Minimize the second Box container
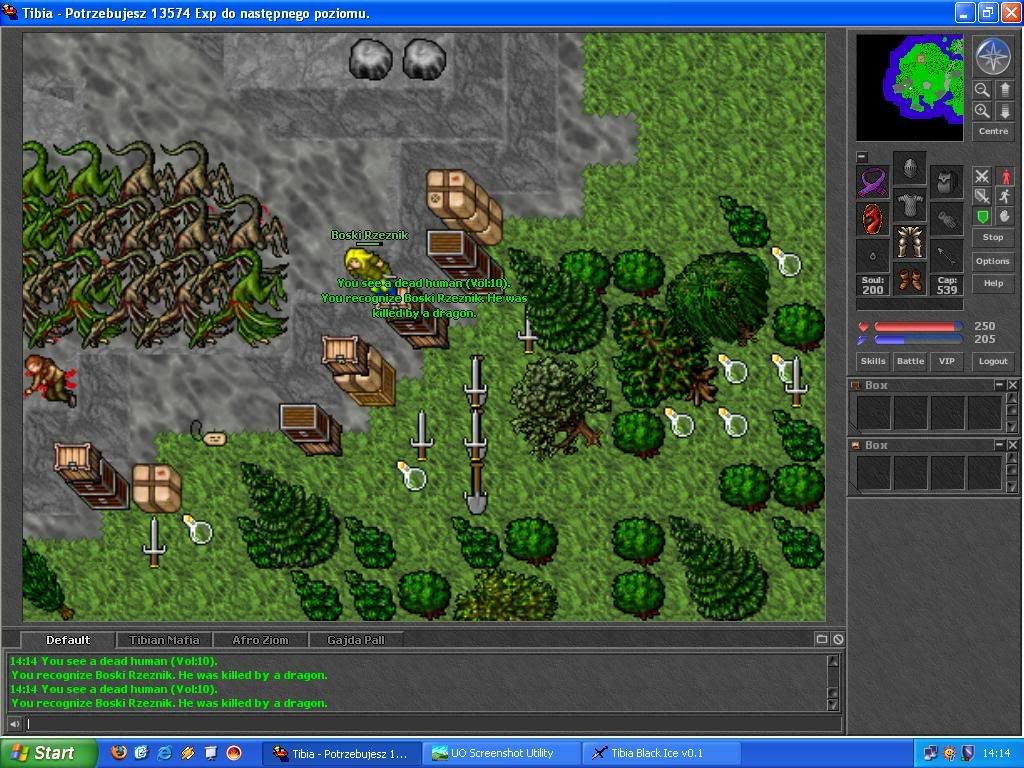 [999, 445]
